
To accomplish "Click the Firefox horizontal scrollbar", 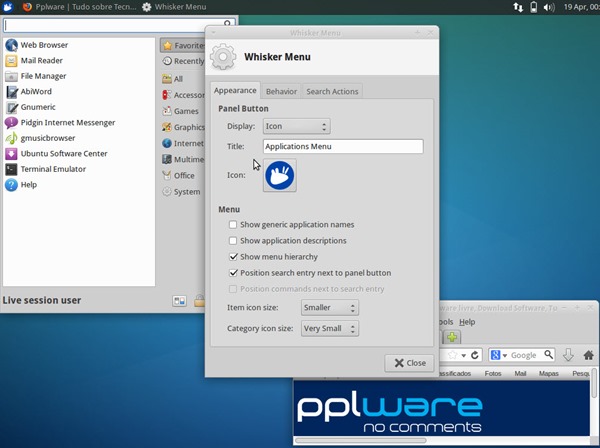I will tap(360, 440).
